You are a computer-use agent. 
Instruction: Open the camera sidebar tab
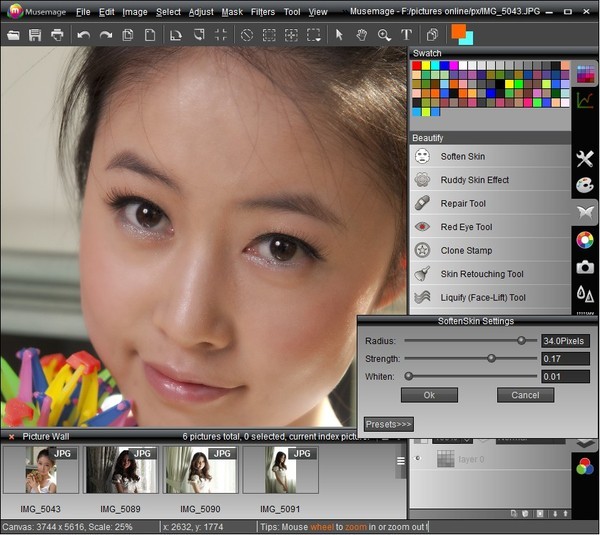point(585,267)
